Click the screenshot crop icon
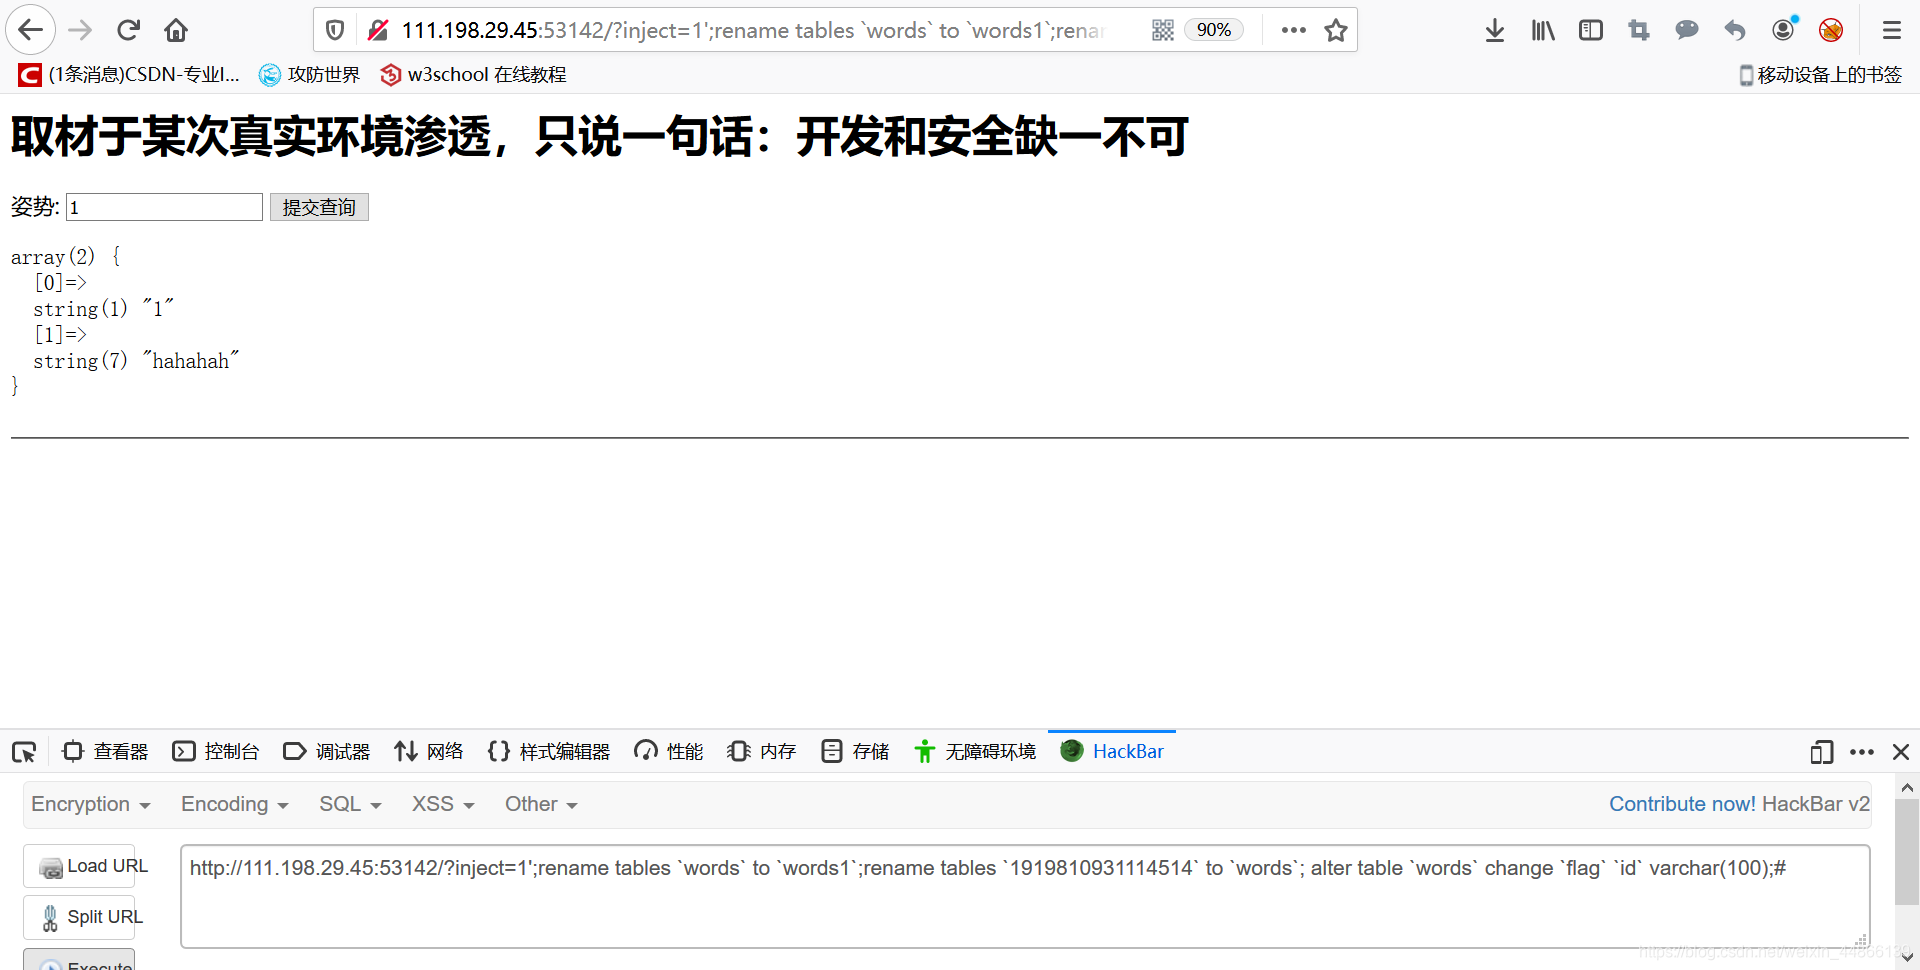The height and width of the screenshot is (970, 1920). tap(1639, 30)
